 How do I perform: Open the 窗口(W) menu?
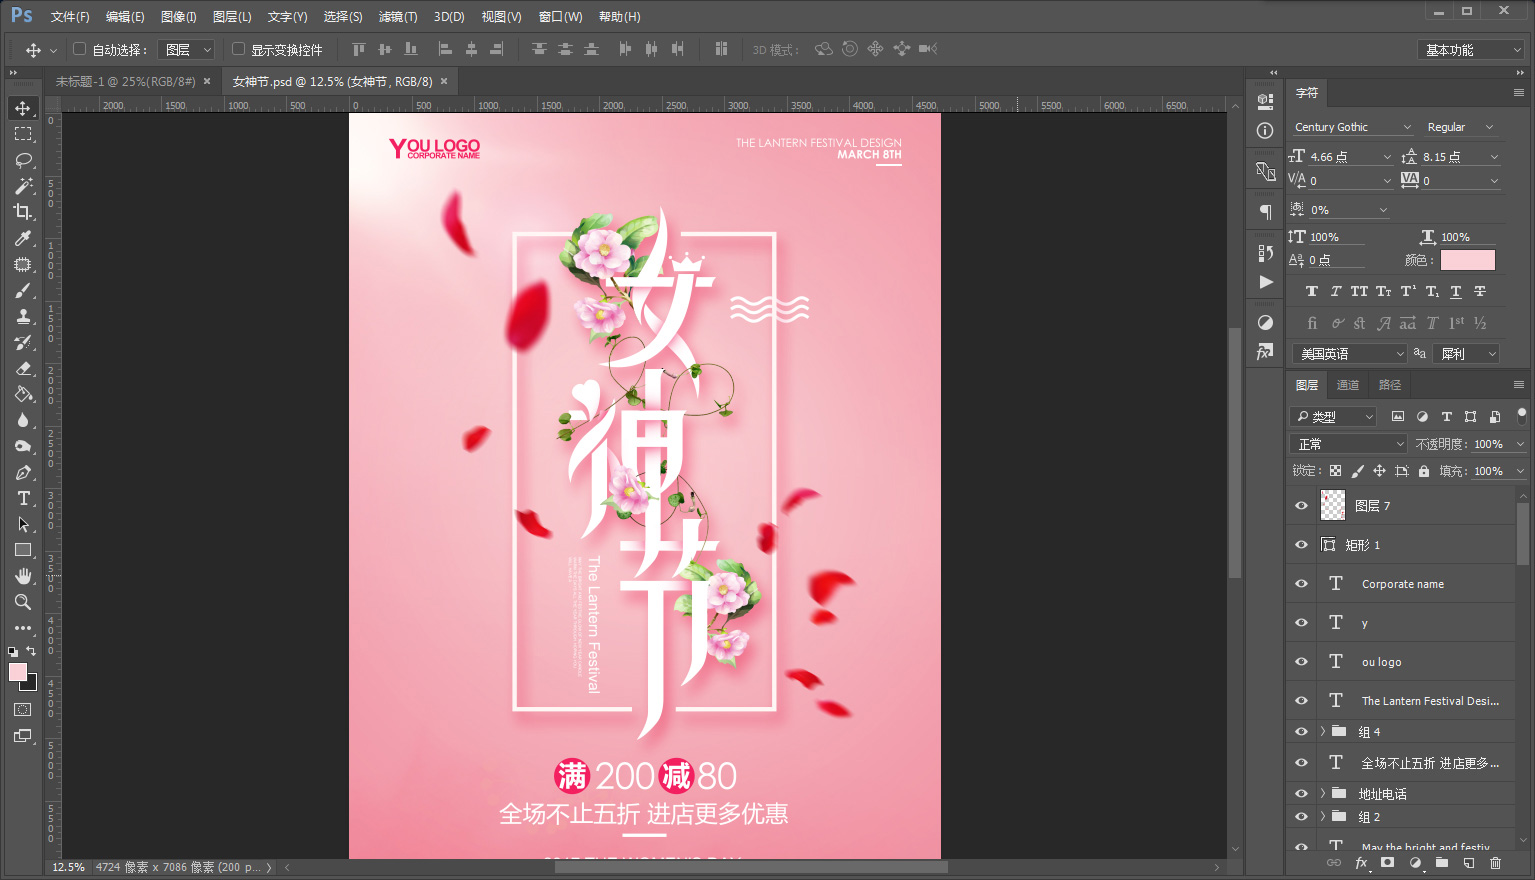(560, 17)
